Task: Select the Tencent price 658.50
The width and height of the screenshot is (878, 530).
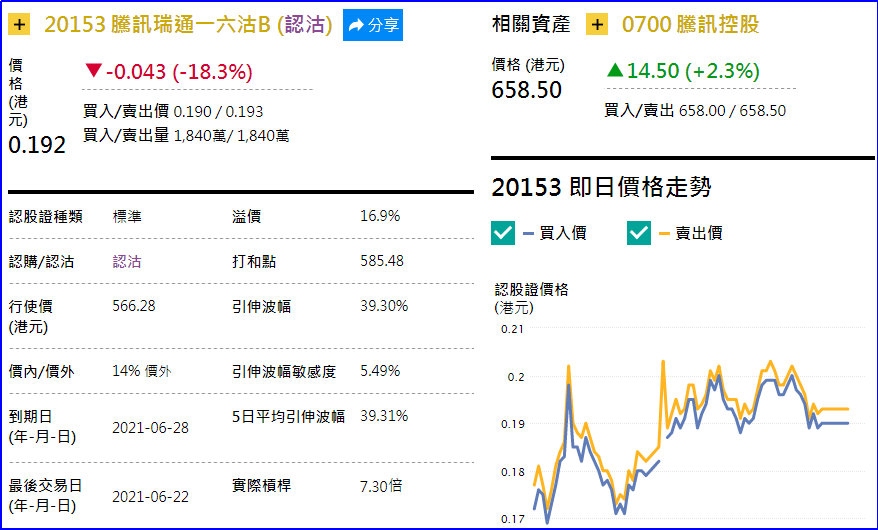Action: 526,90
